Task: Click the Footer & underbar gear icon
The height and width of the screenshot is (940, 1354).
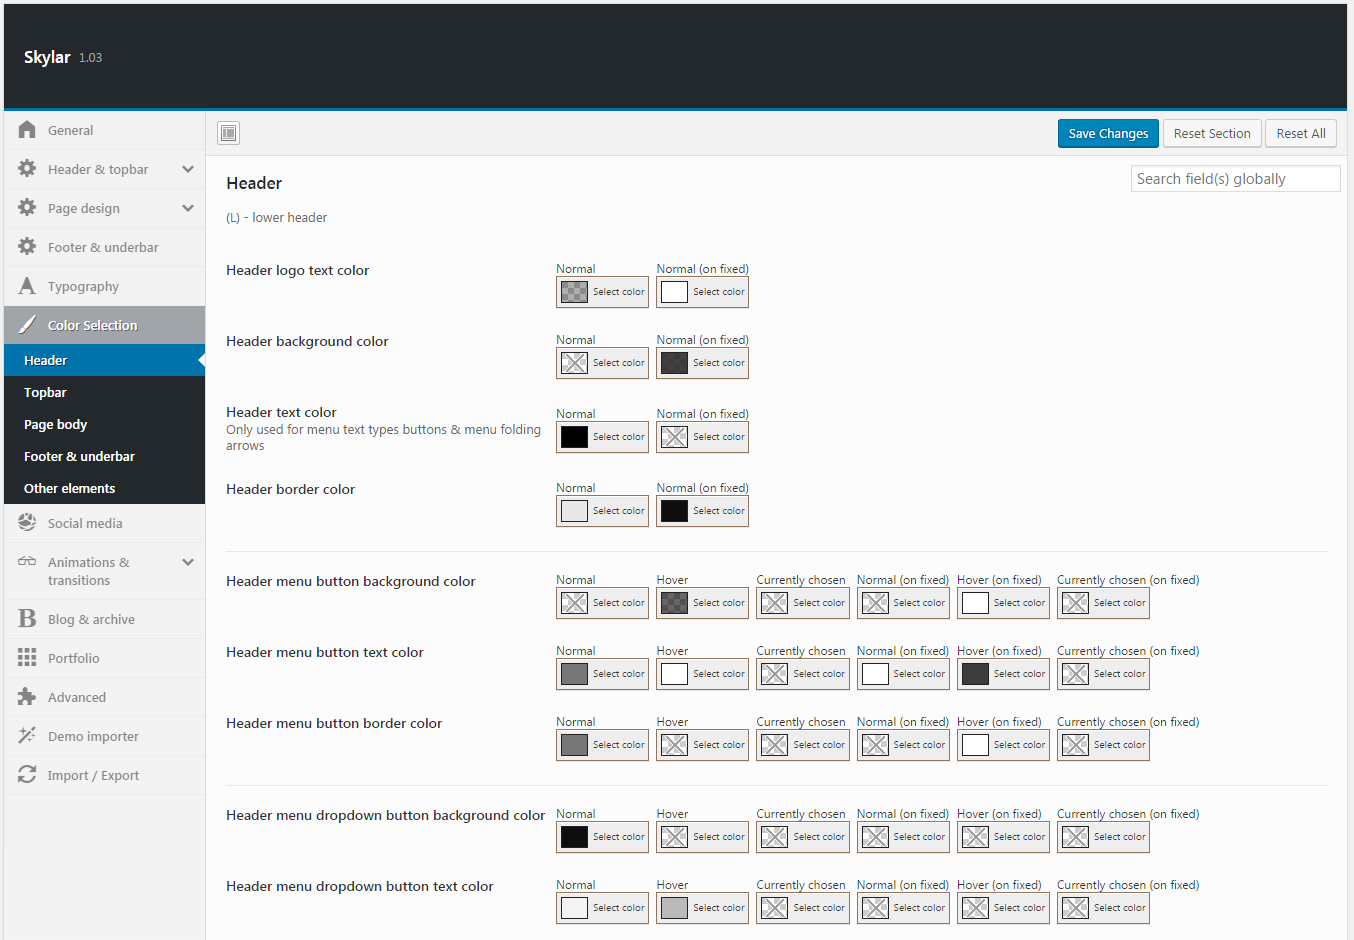Action: (x=27, y=247)
